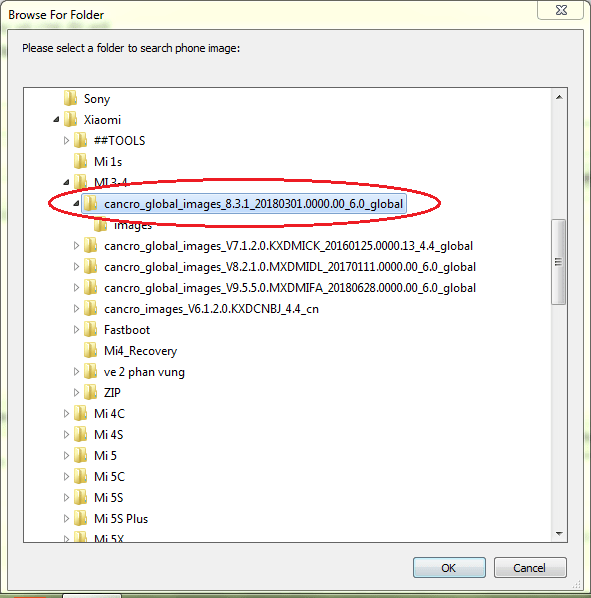Click the V8.2.1.0.MXDMIDL folder icon
This screenshot has height=598, width=591.
click(91, 267)
